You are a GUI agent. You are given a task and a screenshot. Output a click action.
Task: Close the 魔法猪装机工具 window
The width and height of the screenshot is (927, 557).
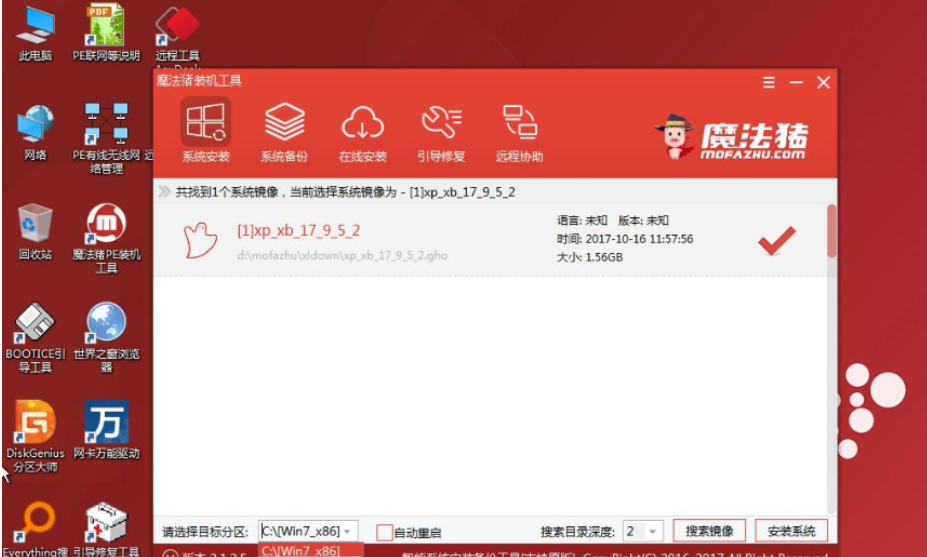pyautogui.click(x=824, y=82)
